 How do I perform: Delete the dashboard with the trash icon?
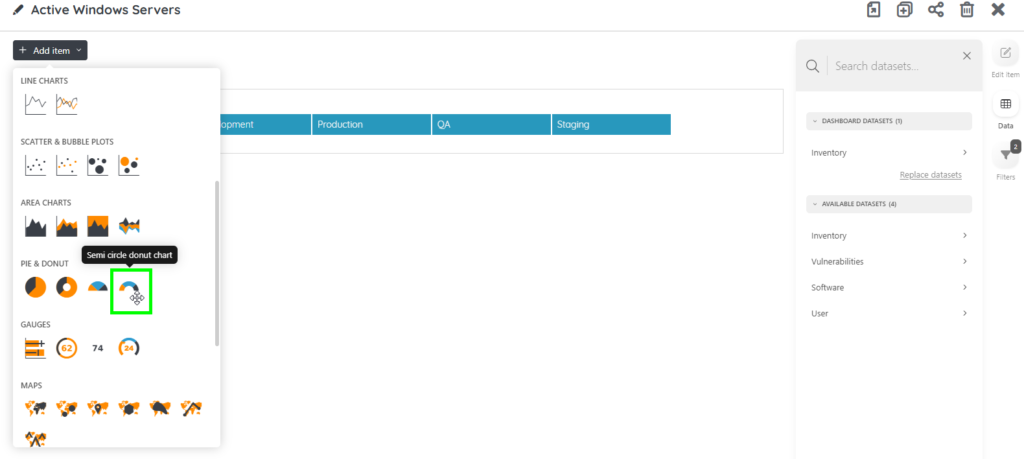click(967, 10)
